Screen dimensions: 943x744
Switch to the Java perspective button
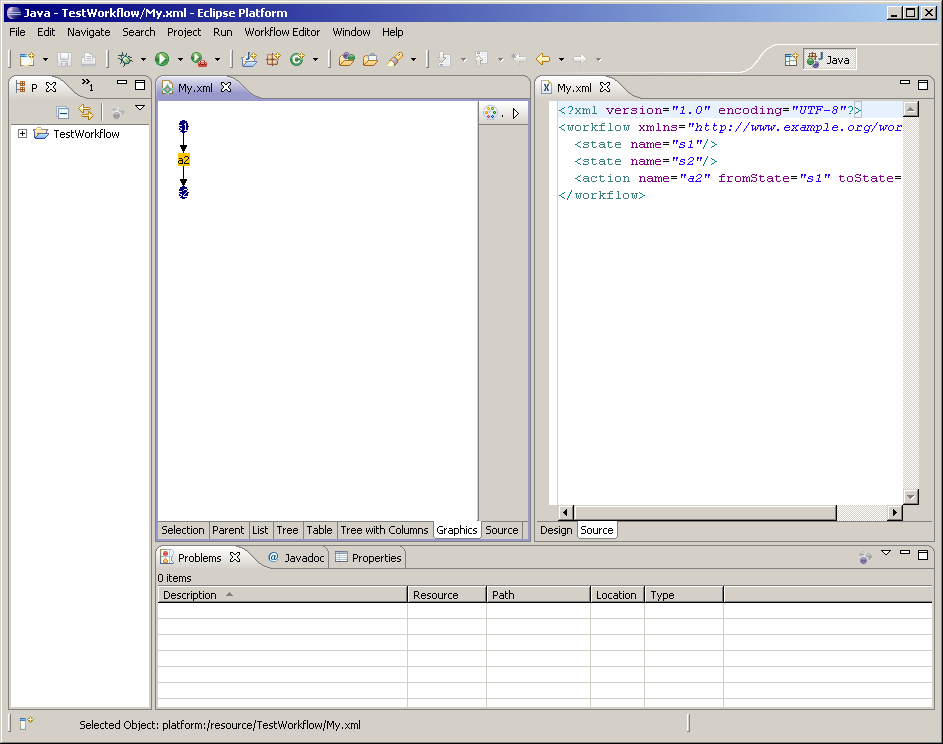click(829, 60)
